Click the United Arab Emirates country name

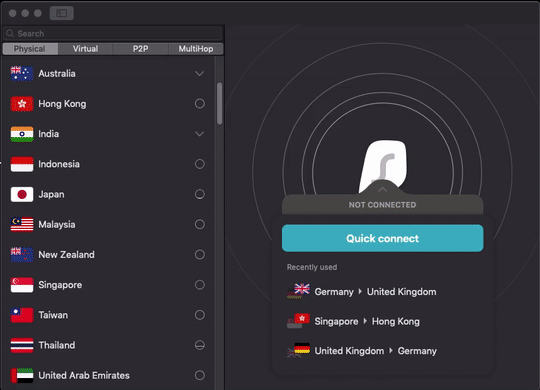coord(84,376)
